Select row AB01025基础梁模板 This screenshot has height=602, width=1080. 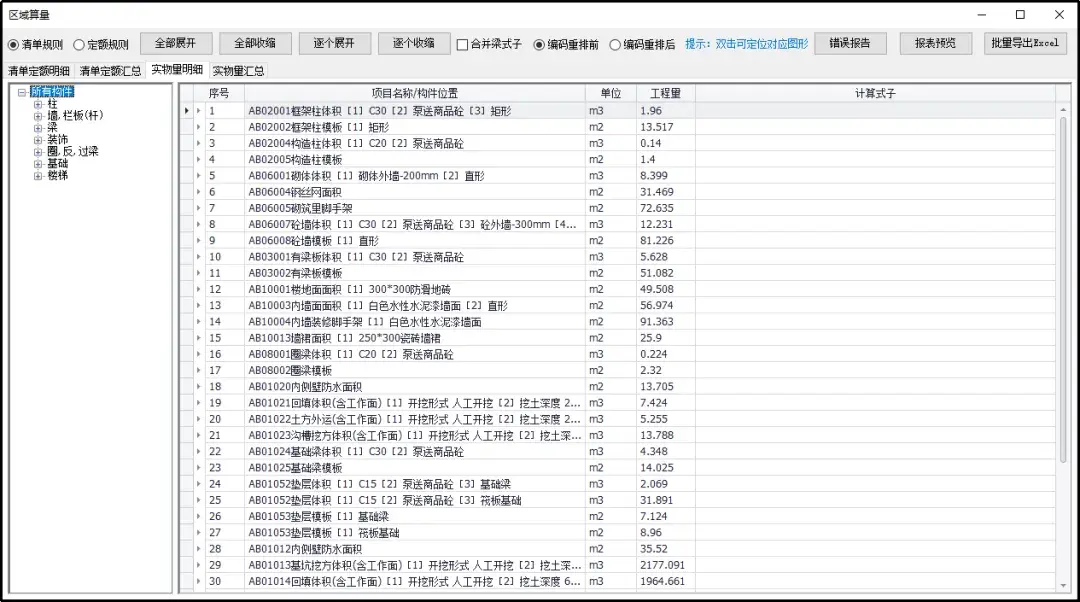(x=624, y=468)
